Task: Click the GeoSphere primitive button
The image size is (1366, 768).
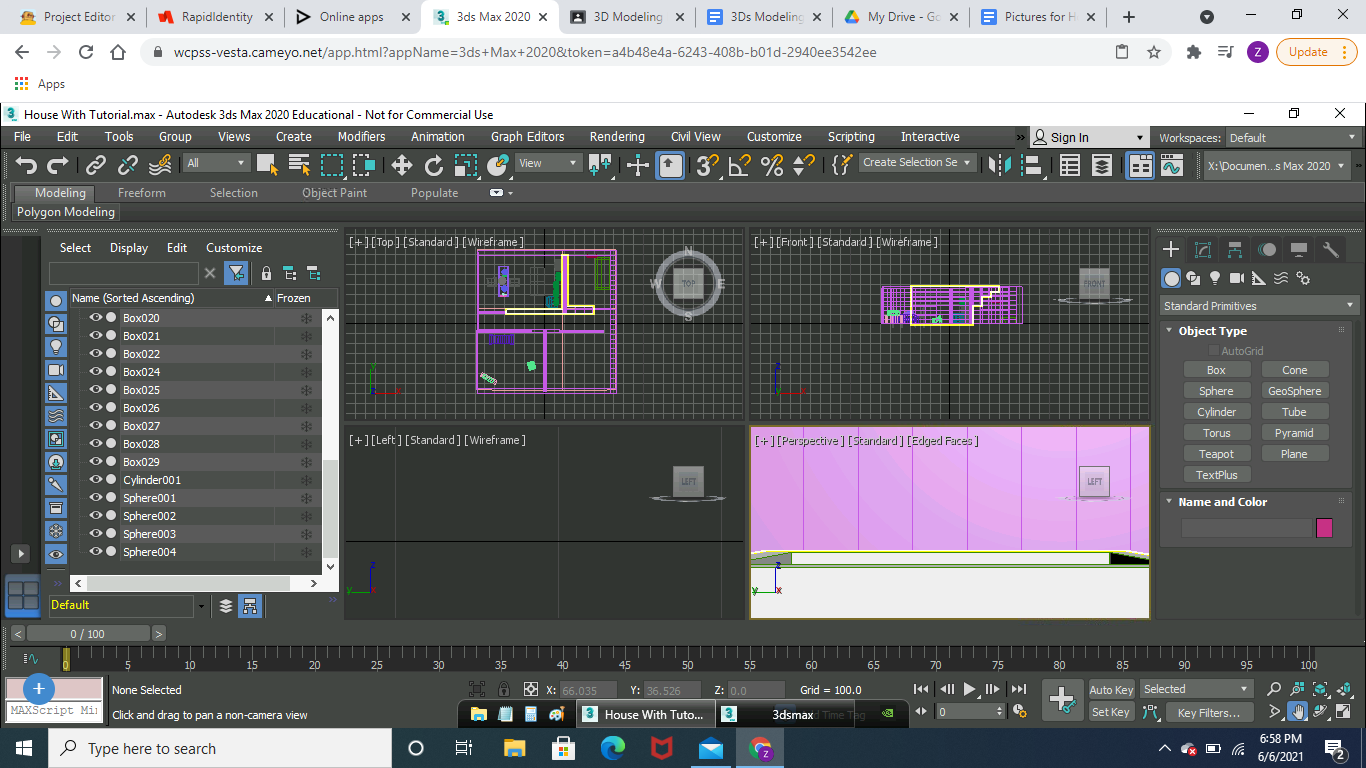Action: (x=1294, y=391)
